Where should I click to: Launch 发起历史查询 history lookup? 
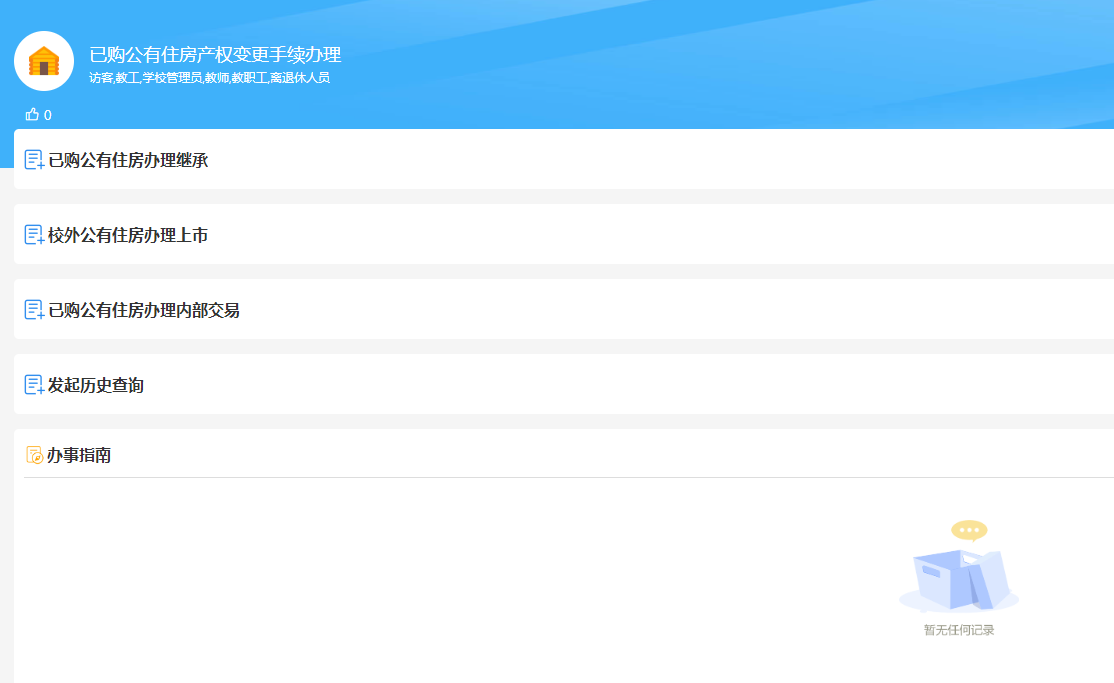click(x=96, y=385)
